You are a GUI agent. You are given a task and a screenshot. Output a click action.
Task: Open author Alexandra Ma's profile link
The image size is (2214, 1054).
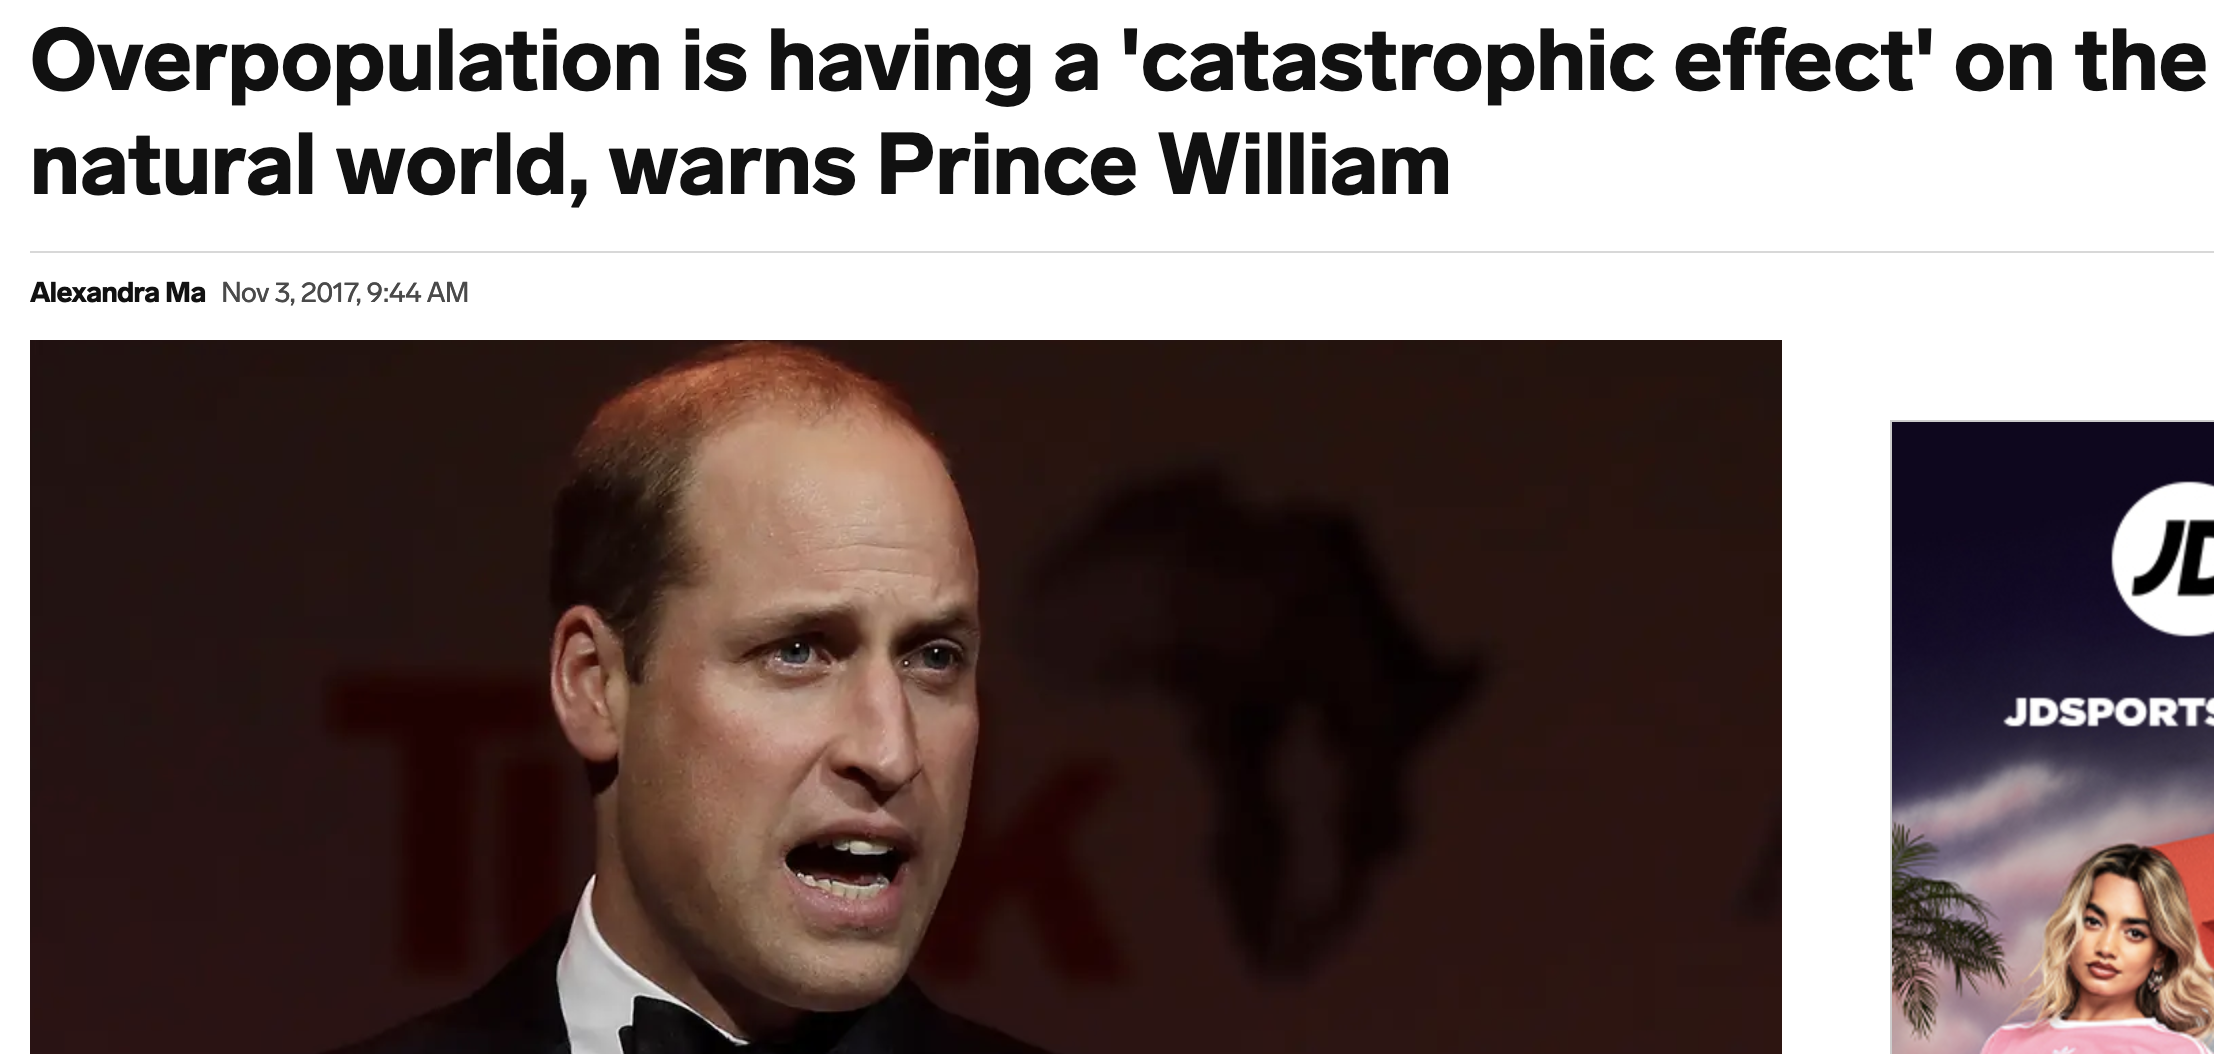(x=118, y=293)
